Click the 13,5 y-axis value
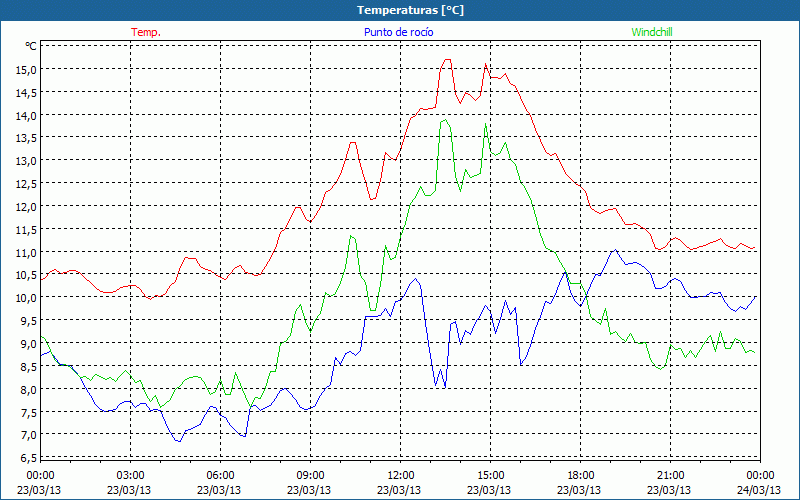The image size is (800, 500). (x=26, y=138)
